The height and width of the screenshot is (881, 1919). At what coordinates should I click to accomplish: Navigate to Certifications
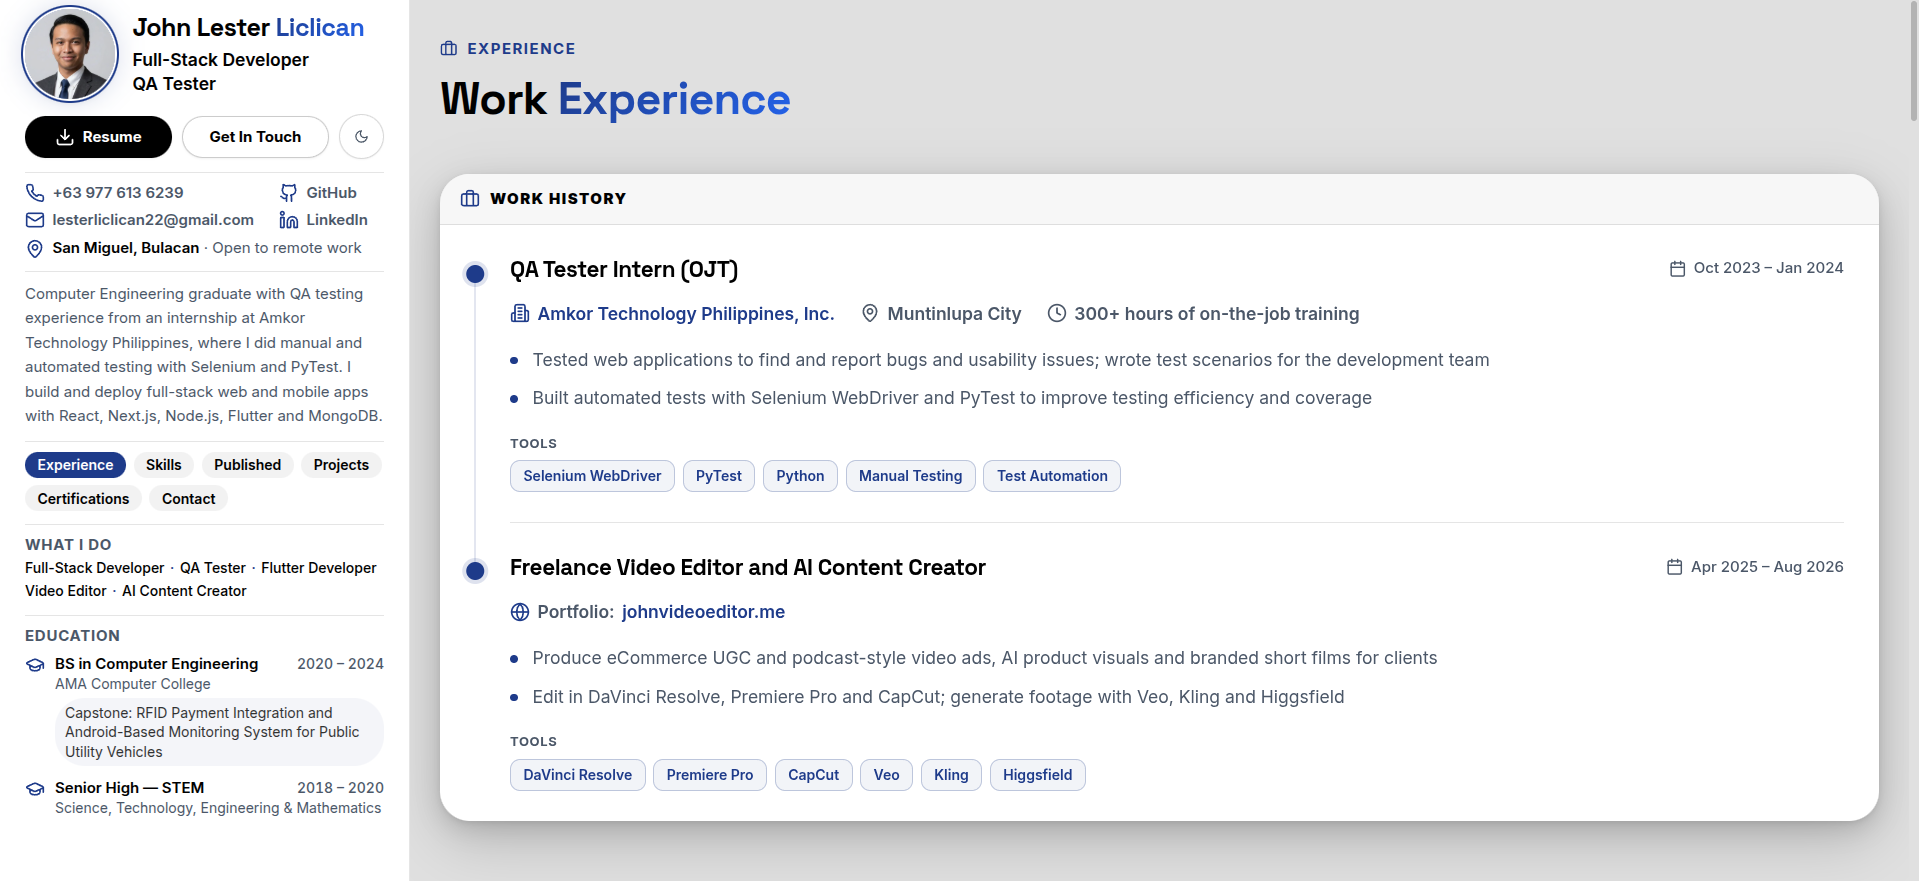pyautogui.click(x=83, y=499)
